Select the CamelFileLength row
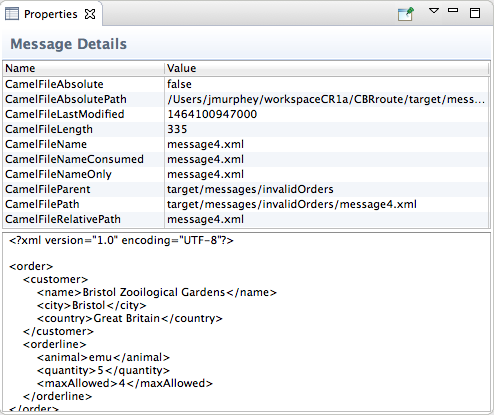 click(246, 129)
